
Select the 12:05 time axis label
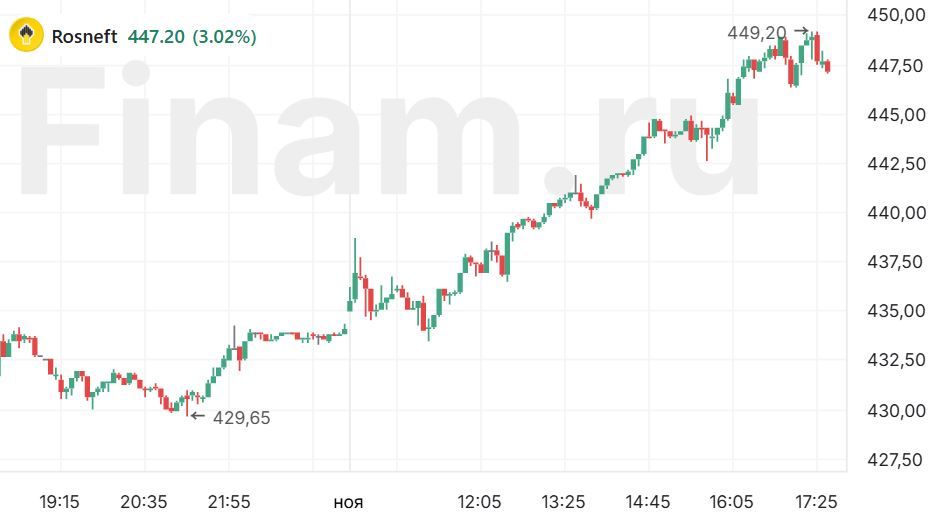[x=479, y=500]
